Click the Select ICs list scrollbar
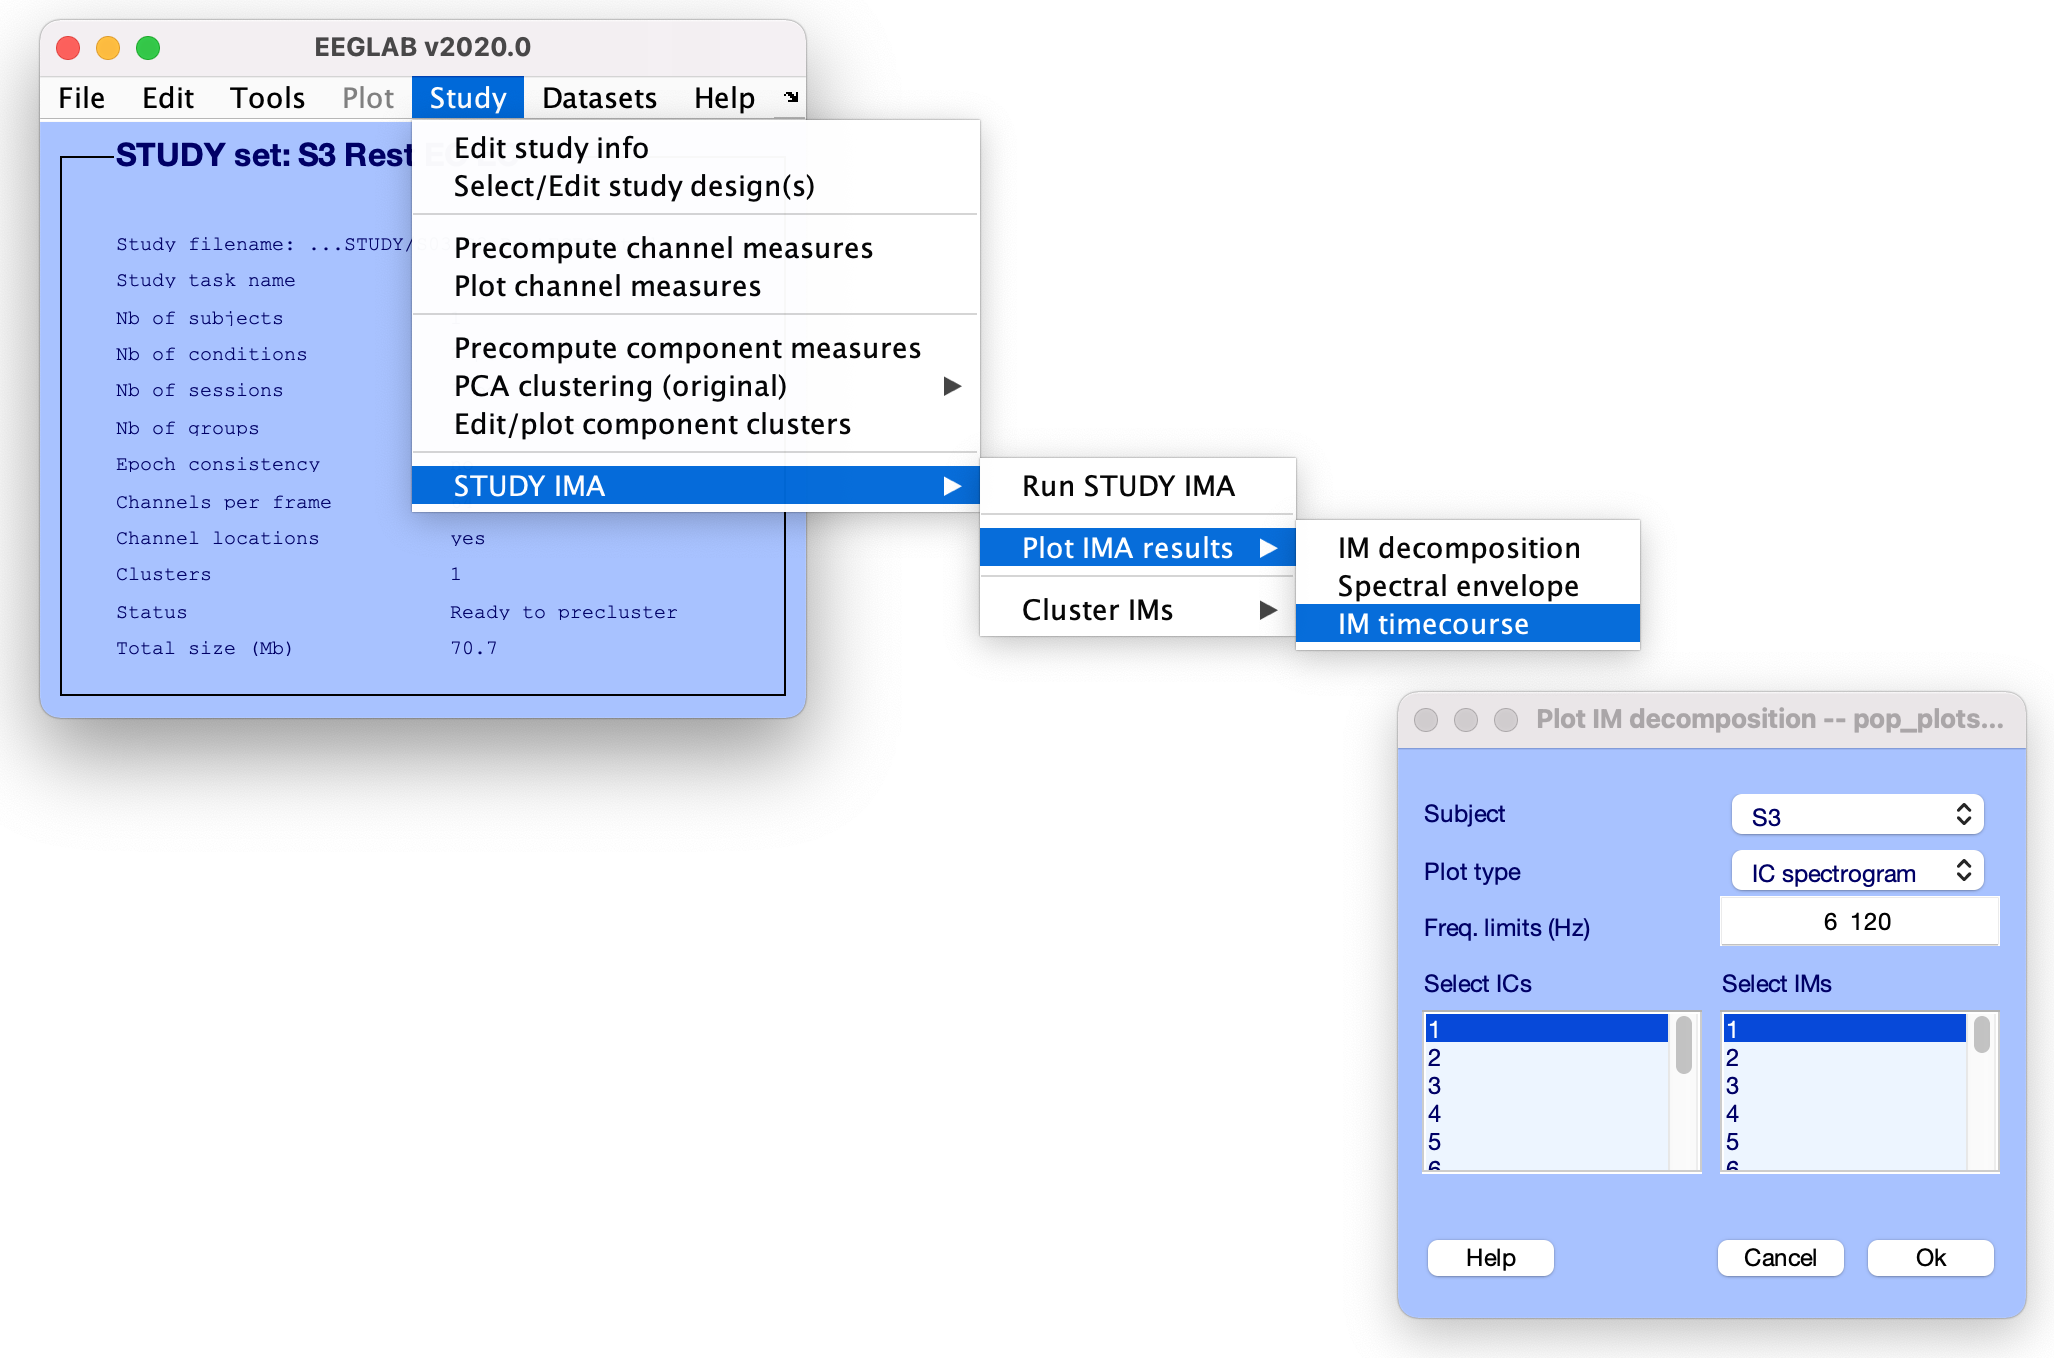 [1684, 1045]
